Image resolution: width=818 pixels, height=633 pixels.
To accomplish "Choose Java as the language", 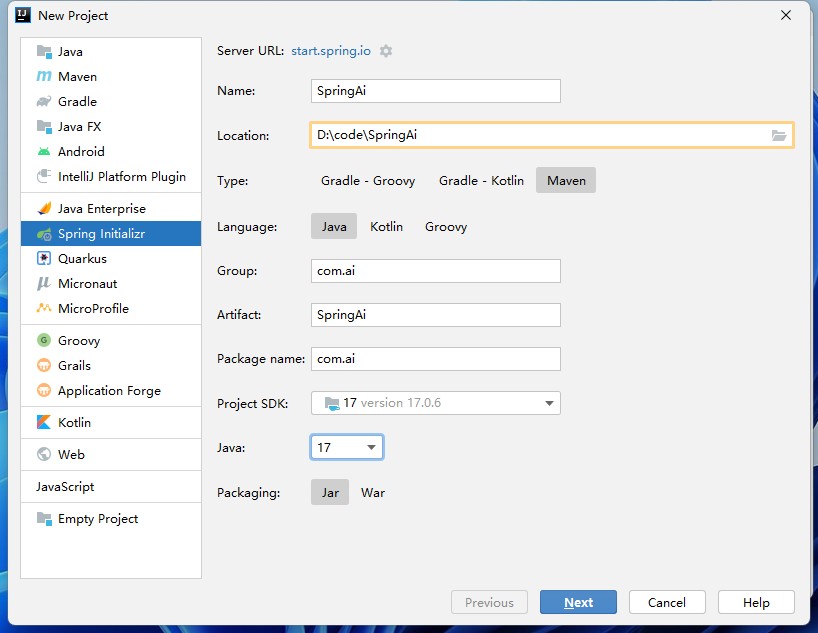I will click(334, 226).
